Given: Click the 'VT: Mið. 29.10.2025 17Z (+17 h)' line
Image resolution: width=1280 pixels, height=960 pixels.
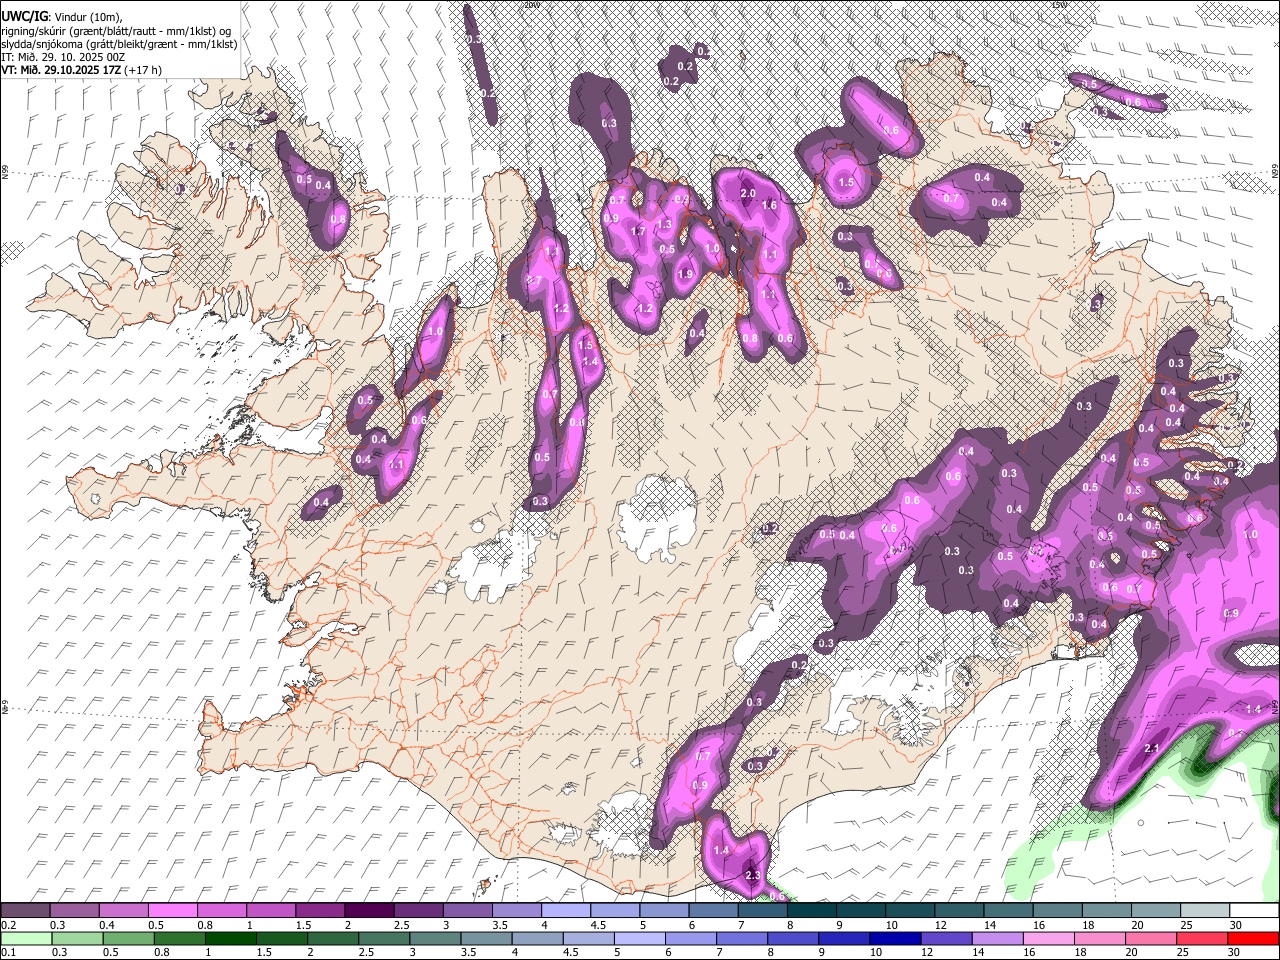Looking at the screenshot, I should click(82, 70).
